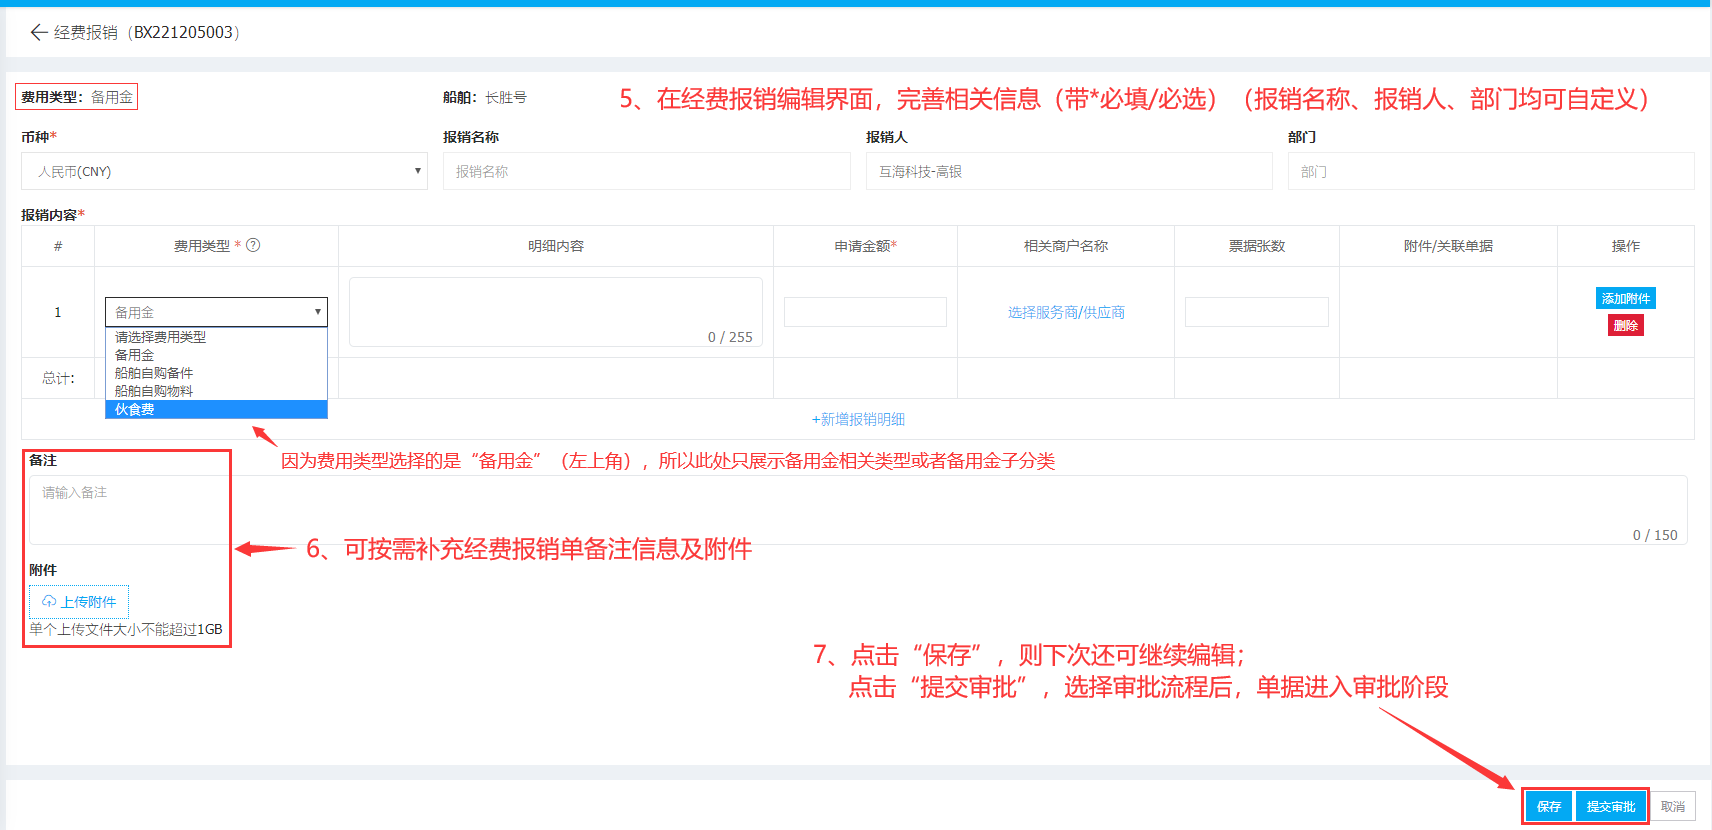Click the 附件/关联单据 column header
Viewport: 1712px width, 830px height.
point(1448,246)
